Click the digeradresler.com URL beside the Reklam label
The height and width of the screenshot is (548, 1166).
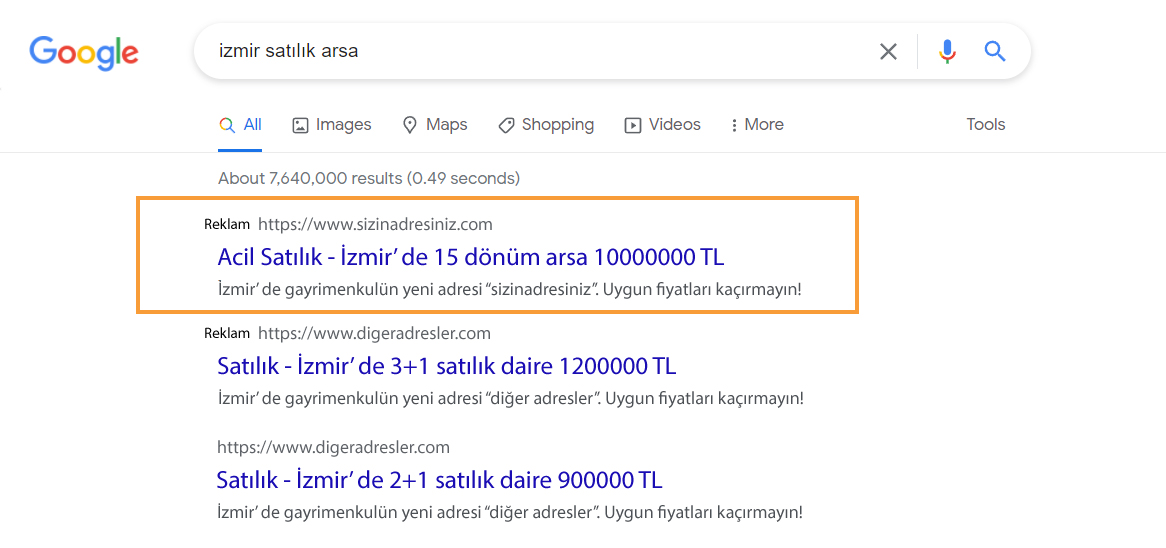pos(374,333)
